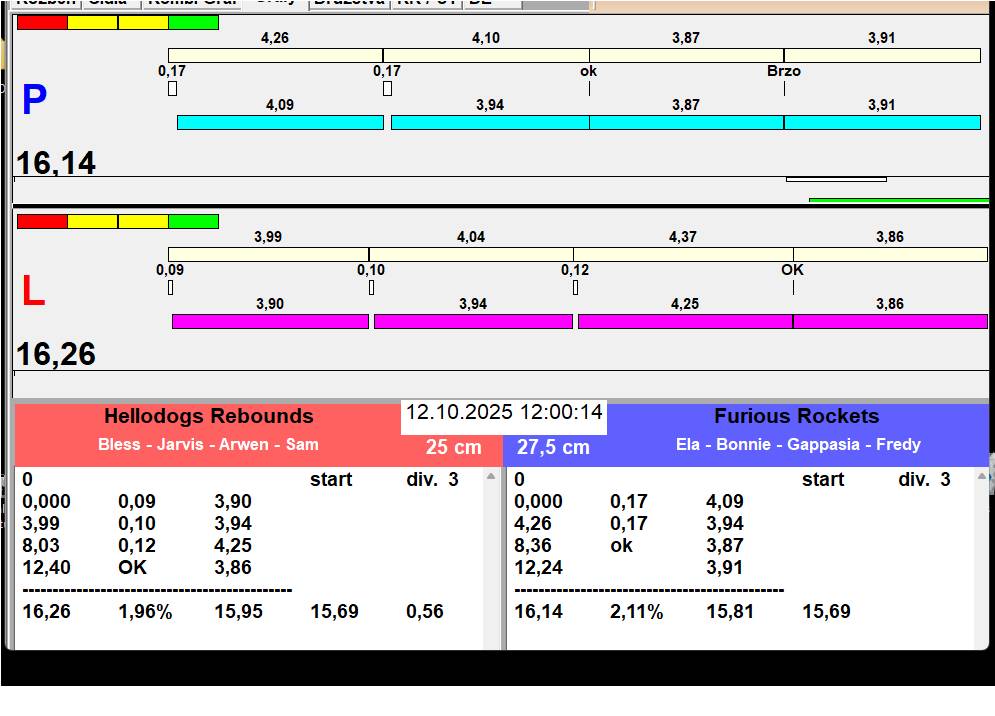Select the cyan 3,87 bar segment
The height and width of the screenshot is (716, 995).
[x=687, y=123]
